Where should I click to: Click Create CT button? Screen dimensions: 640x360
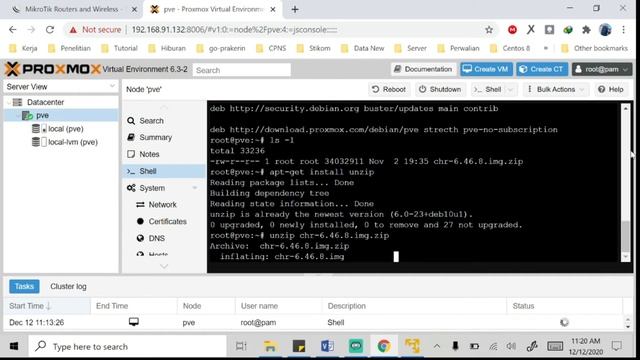point(542,69)
